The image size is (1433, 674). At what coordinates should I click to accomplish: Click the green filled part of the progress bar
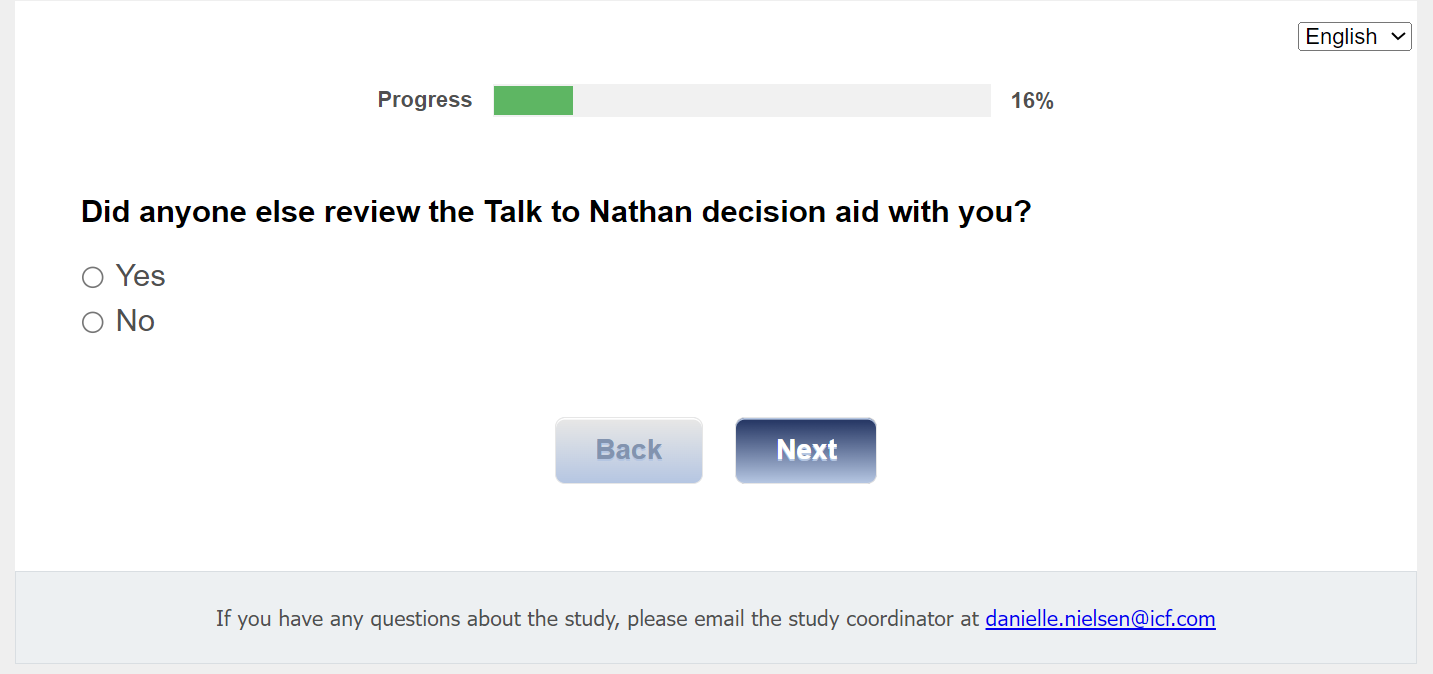click(533, 100)
